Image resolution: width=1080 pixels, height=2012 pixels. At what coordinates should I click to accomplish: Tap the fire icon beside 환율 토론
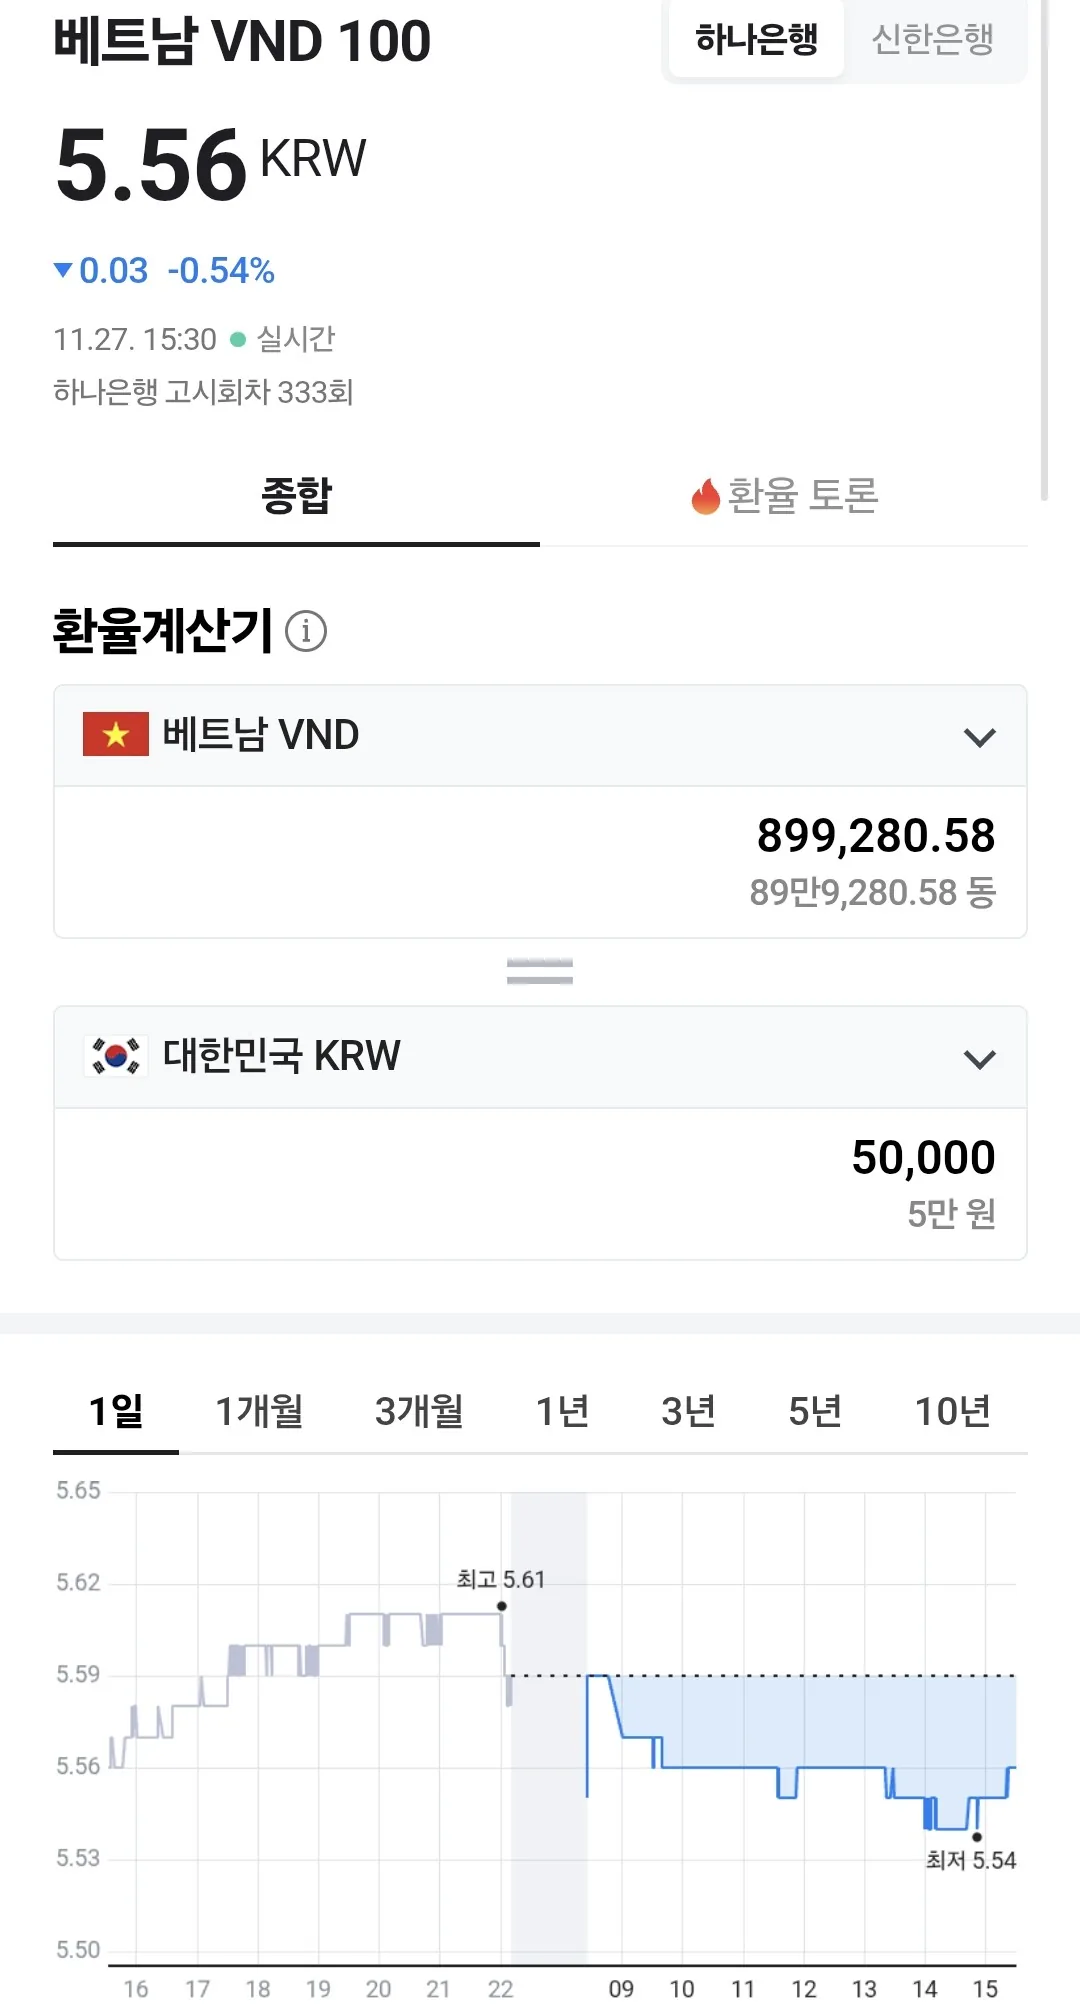(x=705, y=496)
